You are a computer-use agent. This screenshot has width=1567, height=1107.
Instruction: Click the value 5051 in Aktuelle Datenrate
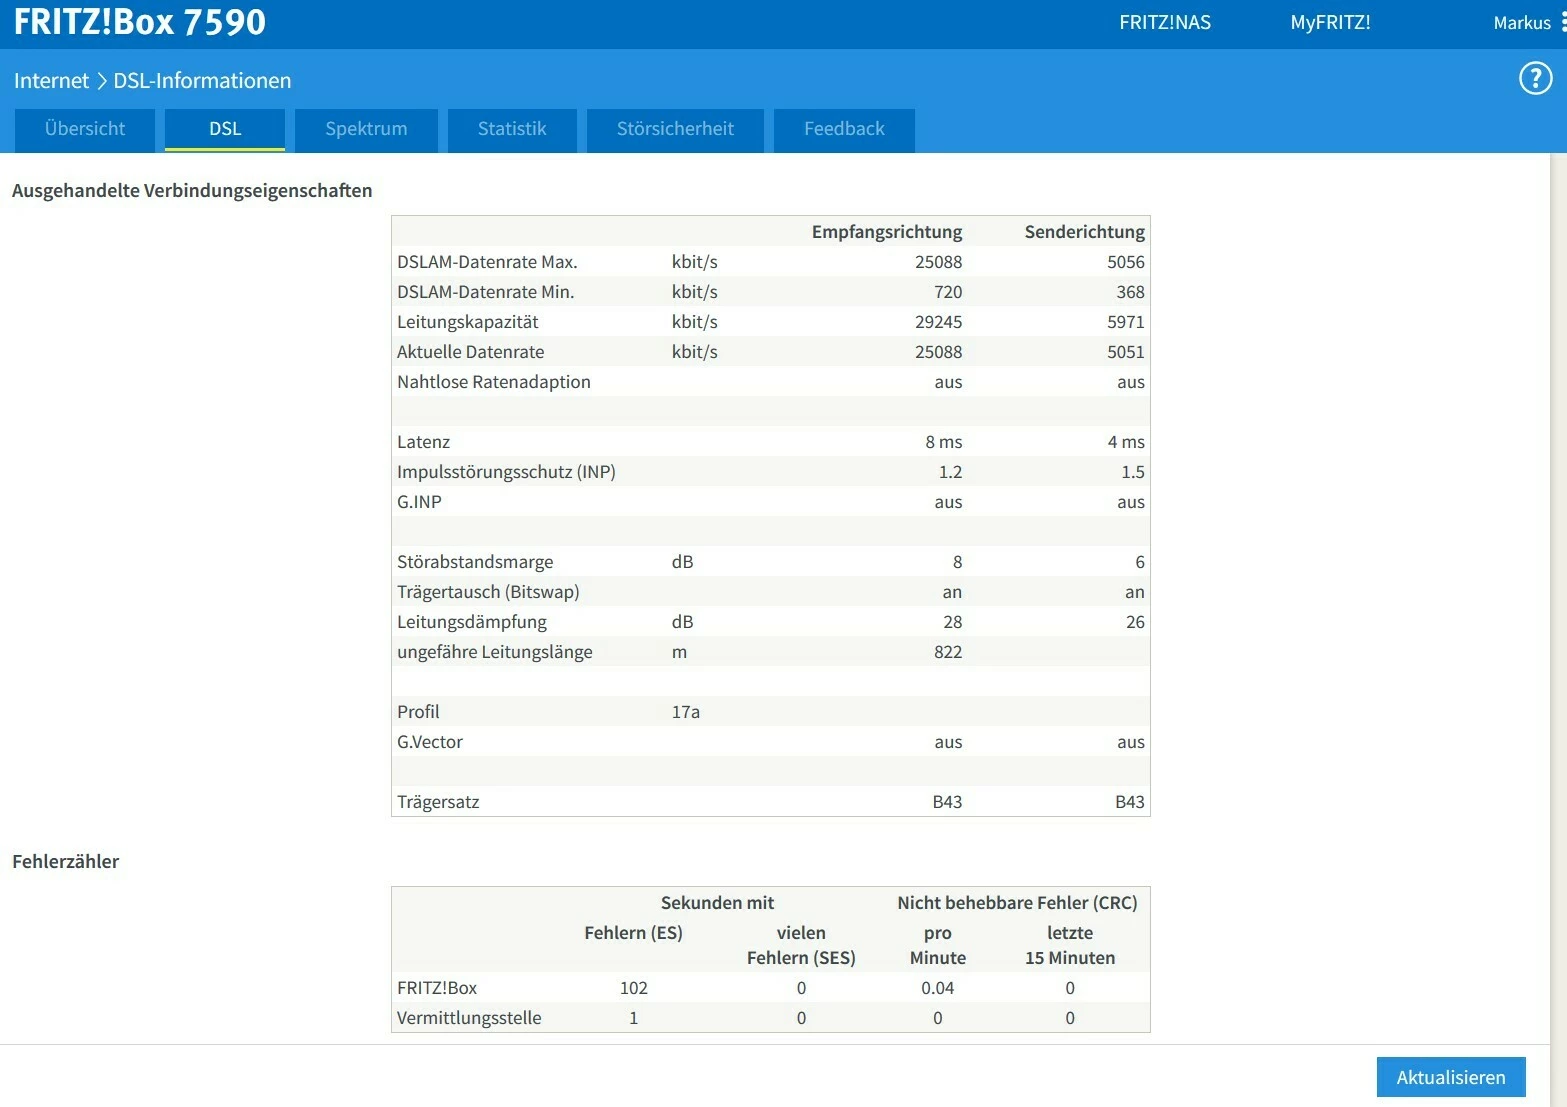tap(1125, 352)
